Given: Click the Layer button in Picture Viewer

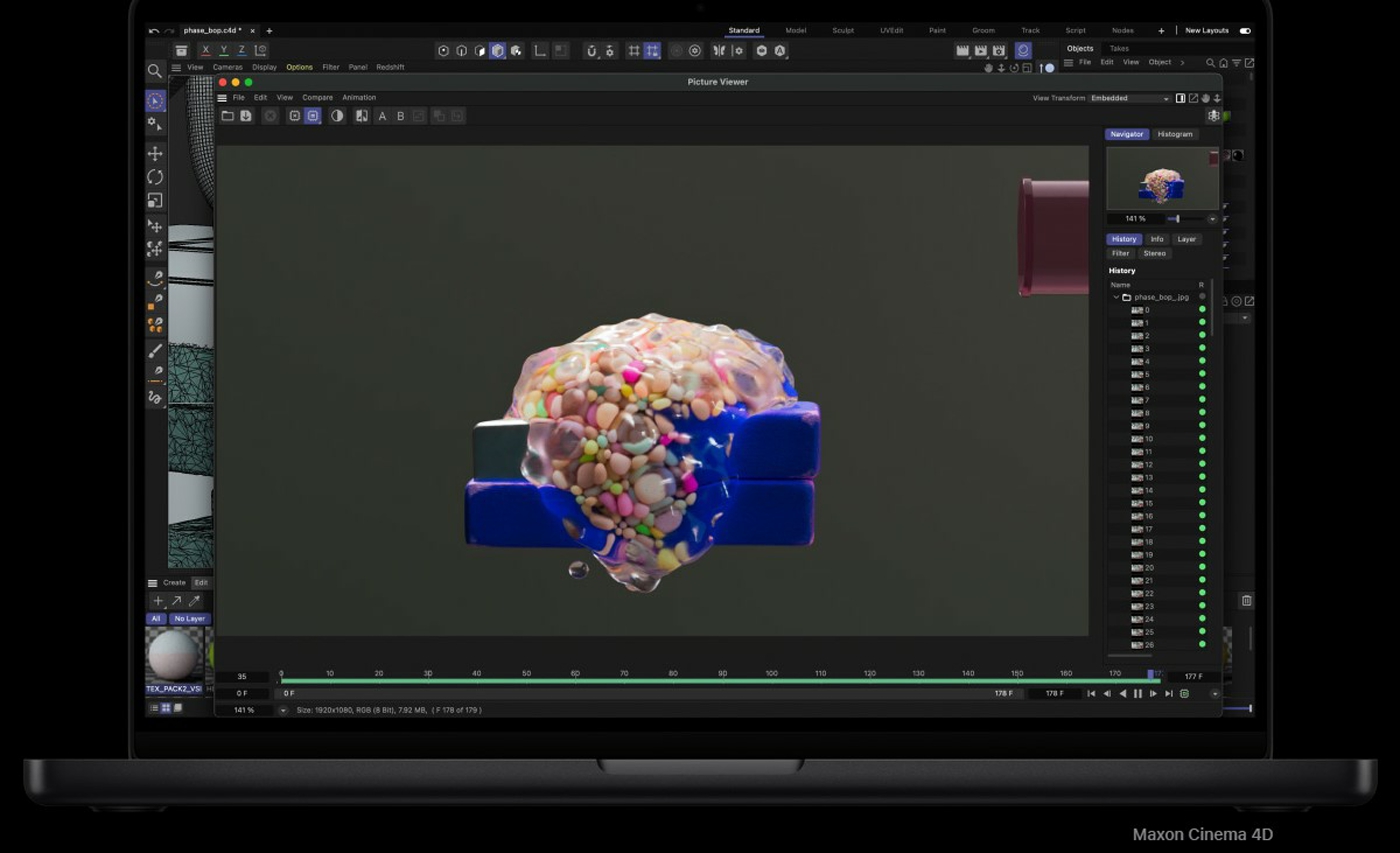Looking at the screenshot, I should (x=1186, y=239).
